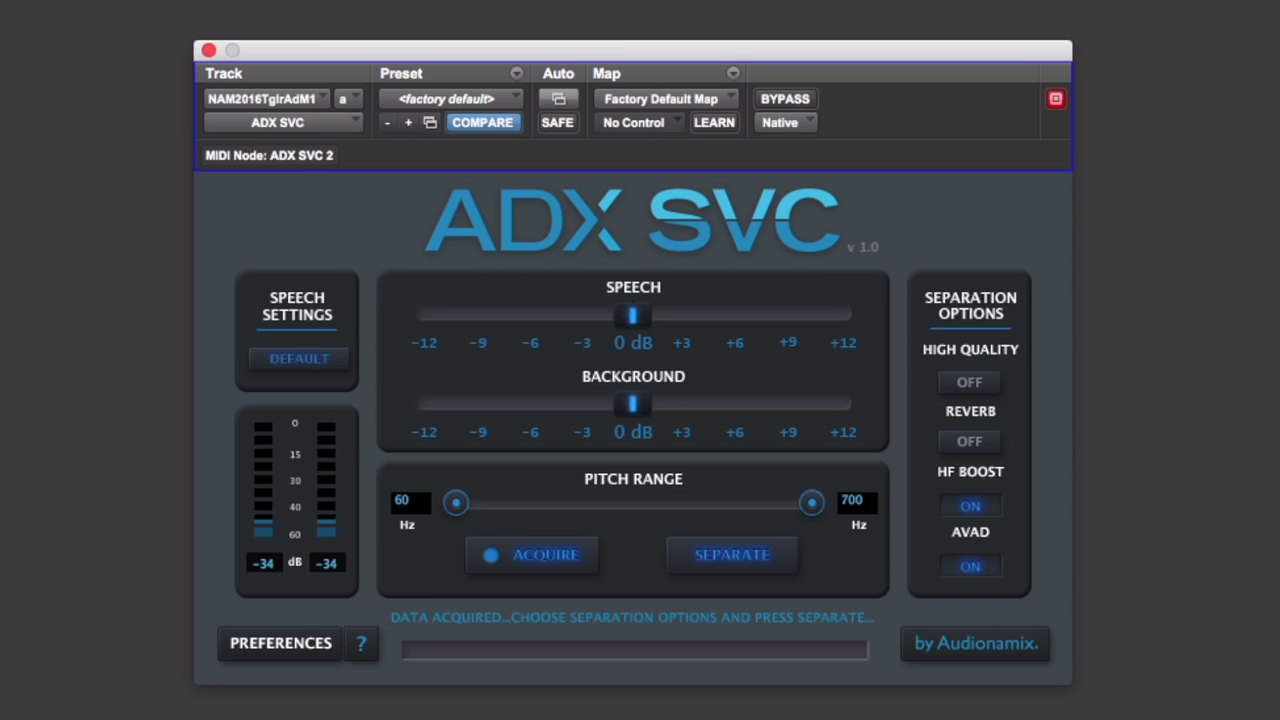This screenshot has width=1280, height=720.
Task: Click the ACQUIRE button
Action: pyautogui.click(x=532, y=555)
